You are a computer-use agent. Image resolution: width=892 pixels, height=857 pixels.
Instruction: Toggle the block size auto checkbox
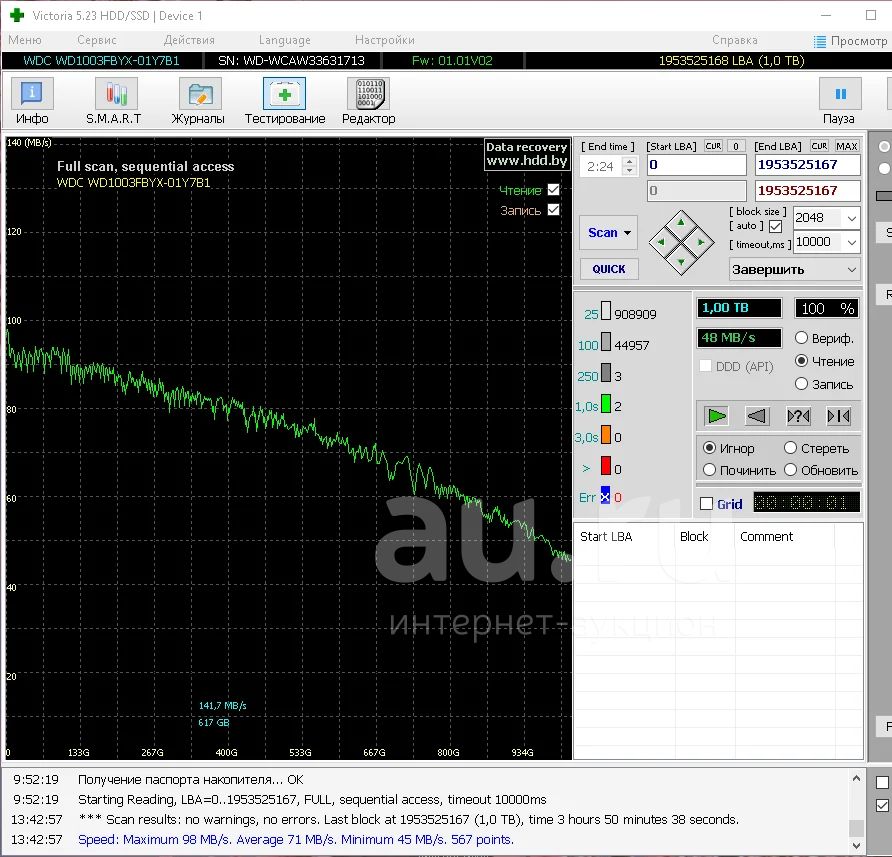[x=775, y=226]
